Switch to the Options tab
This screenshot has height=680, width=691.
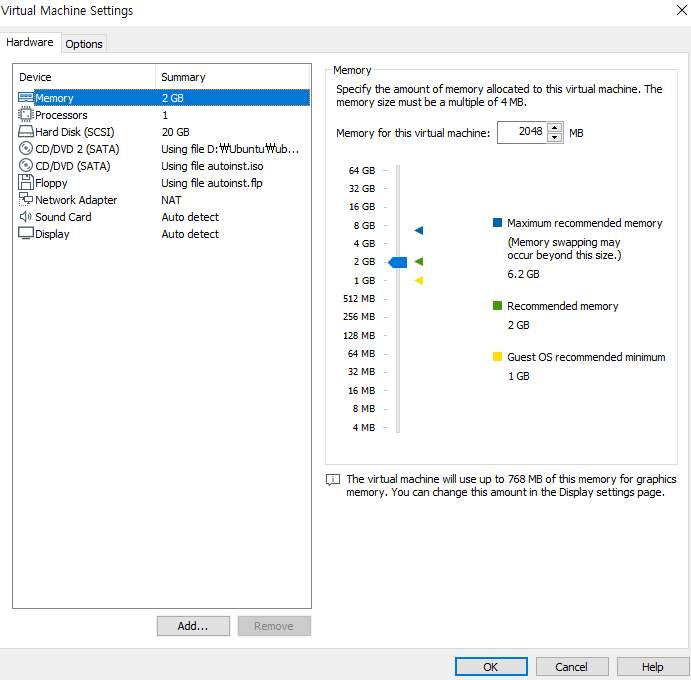84,44
